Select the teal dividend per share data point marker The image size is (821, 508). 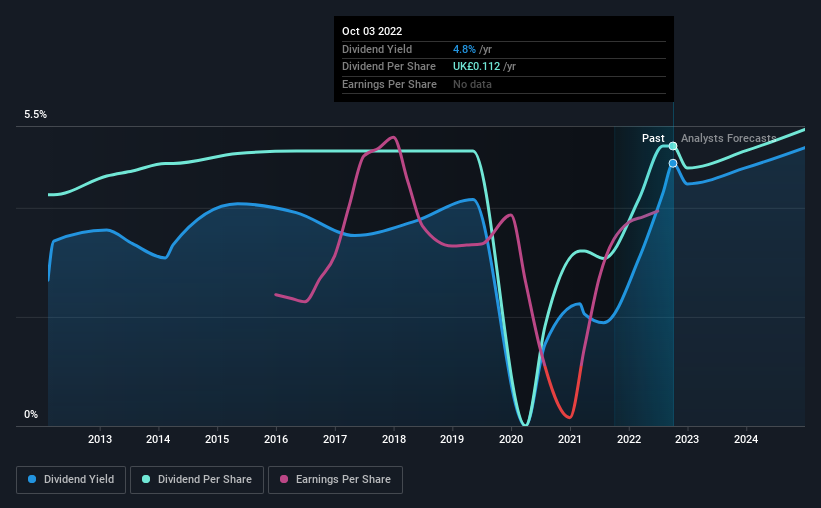673,146
